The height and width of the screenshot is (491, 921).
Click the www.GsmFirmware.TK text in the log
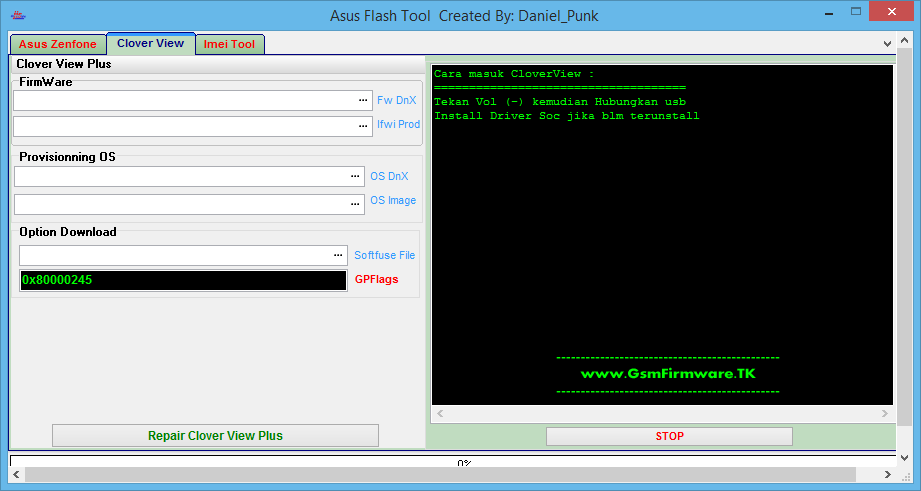tap(668, 374)
